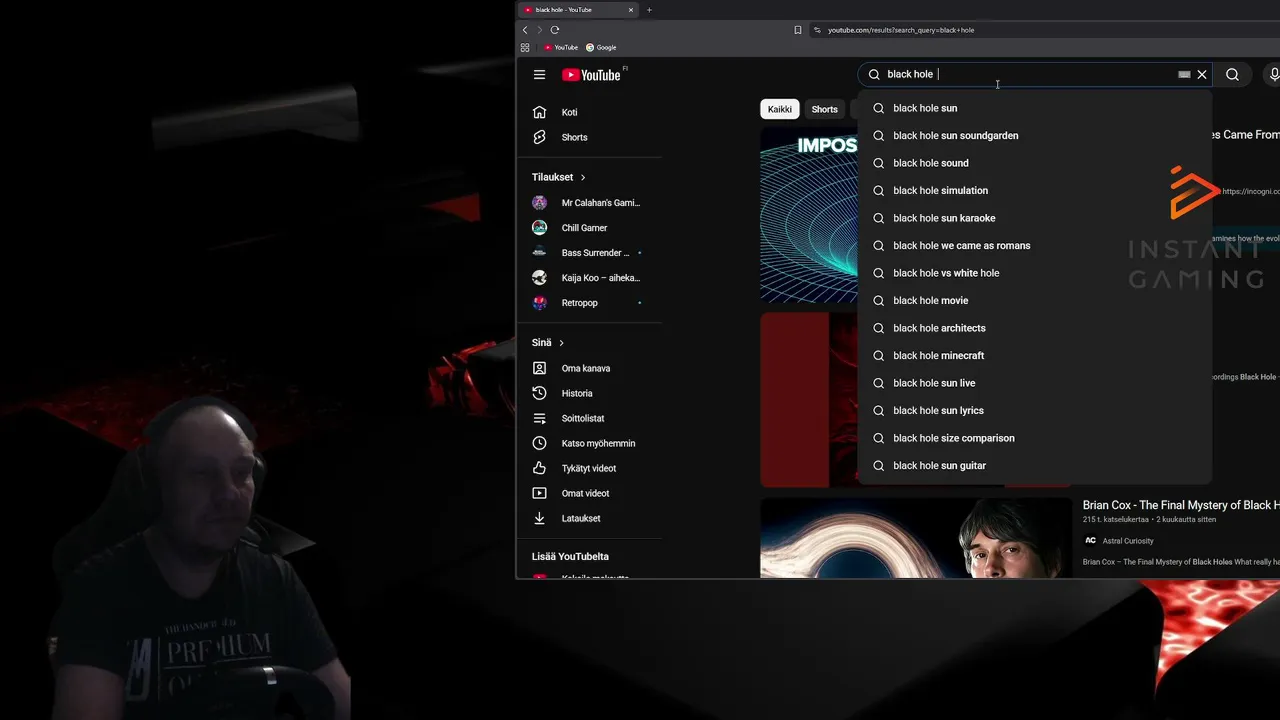Click the browser back arrow

[x=525, y=30]
